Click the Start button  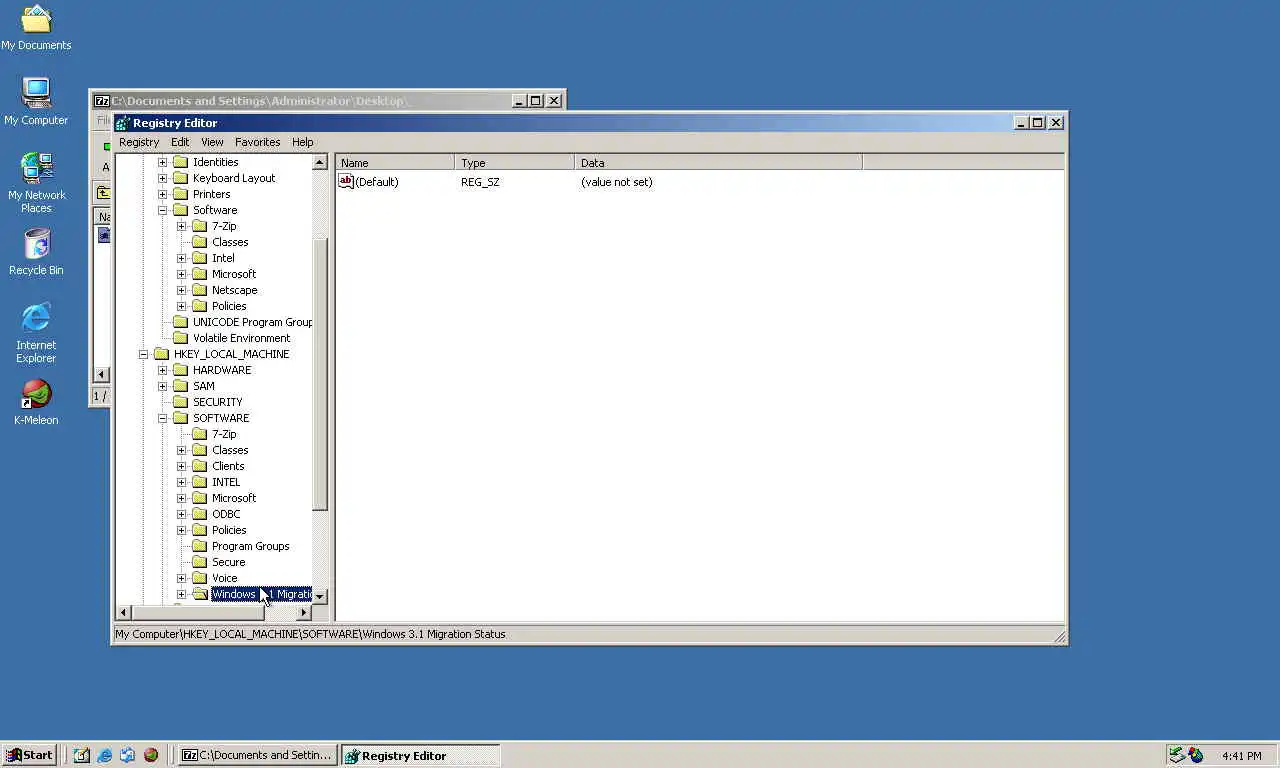[x=29, y=756]
